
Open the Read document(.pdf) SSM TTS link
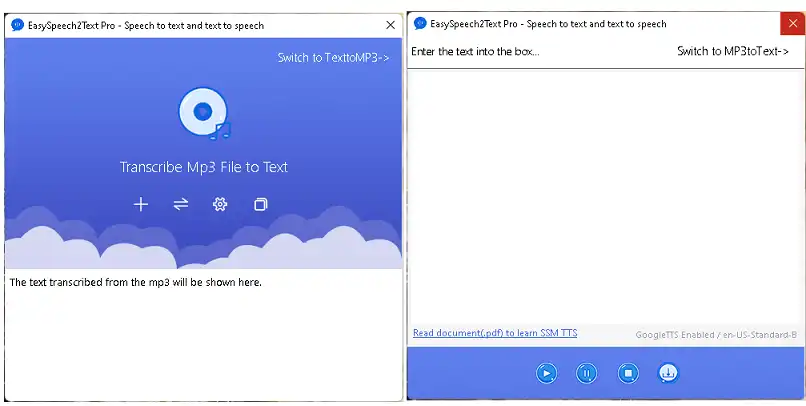click(495, 333)
